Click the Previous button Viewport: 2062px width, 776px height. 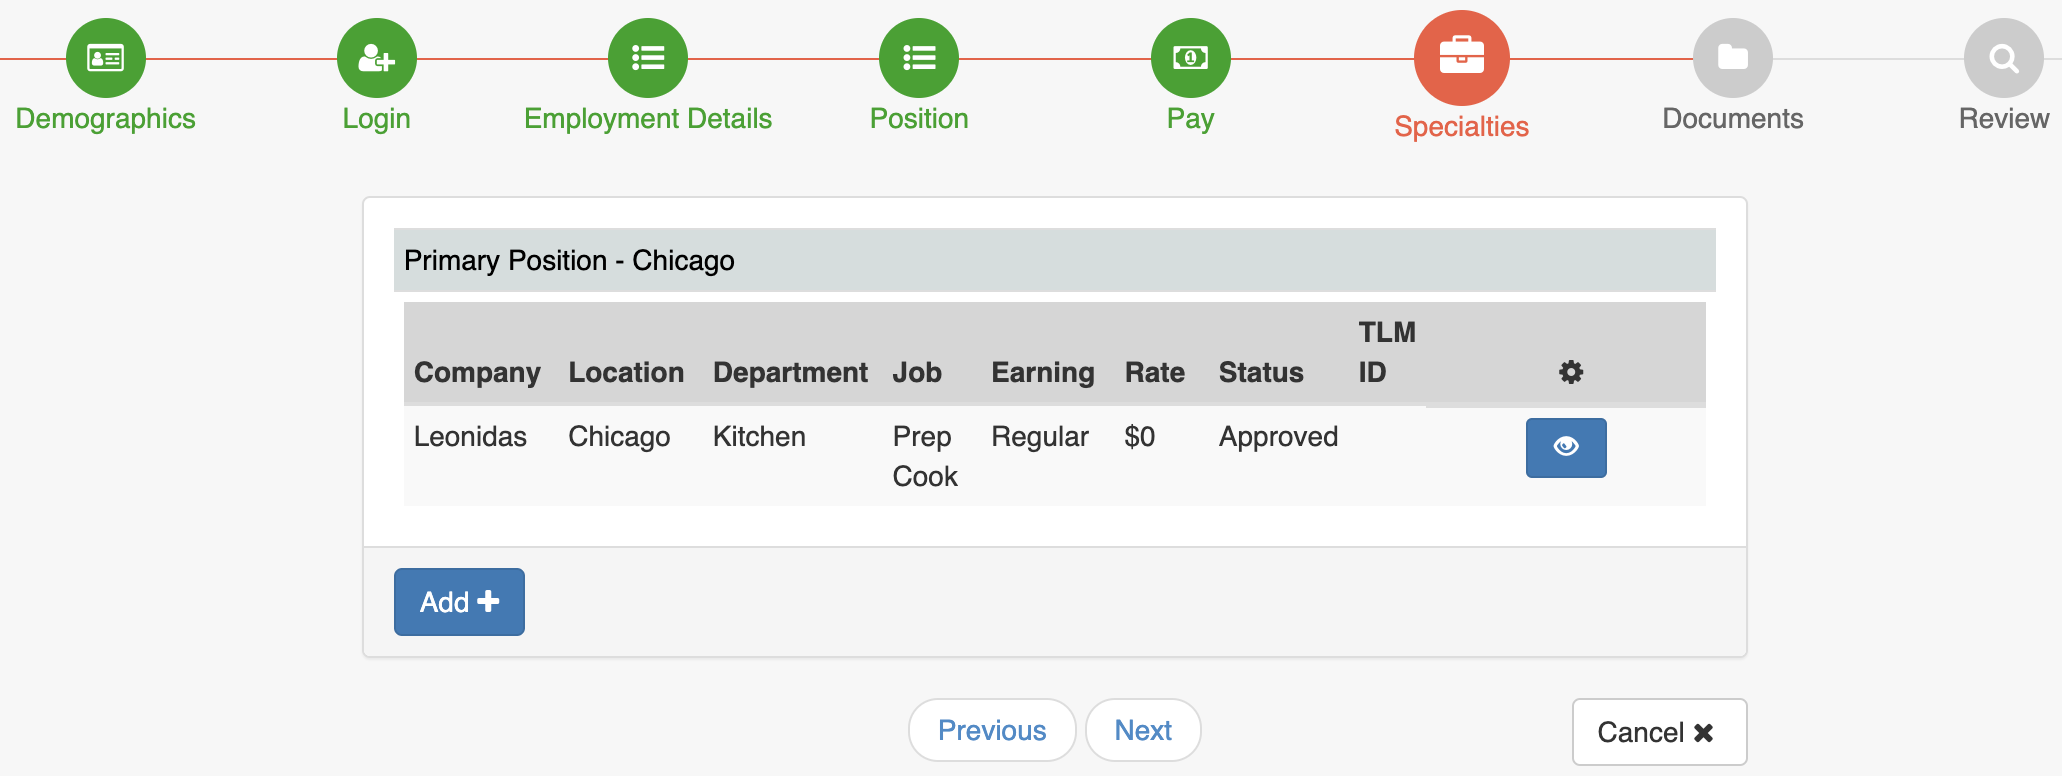point(991,730)
